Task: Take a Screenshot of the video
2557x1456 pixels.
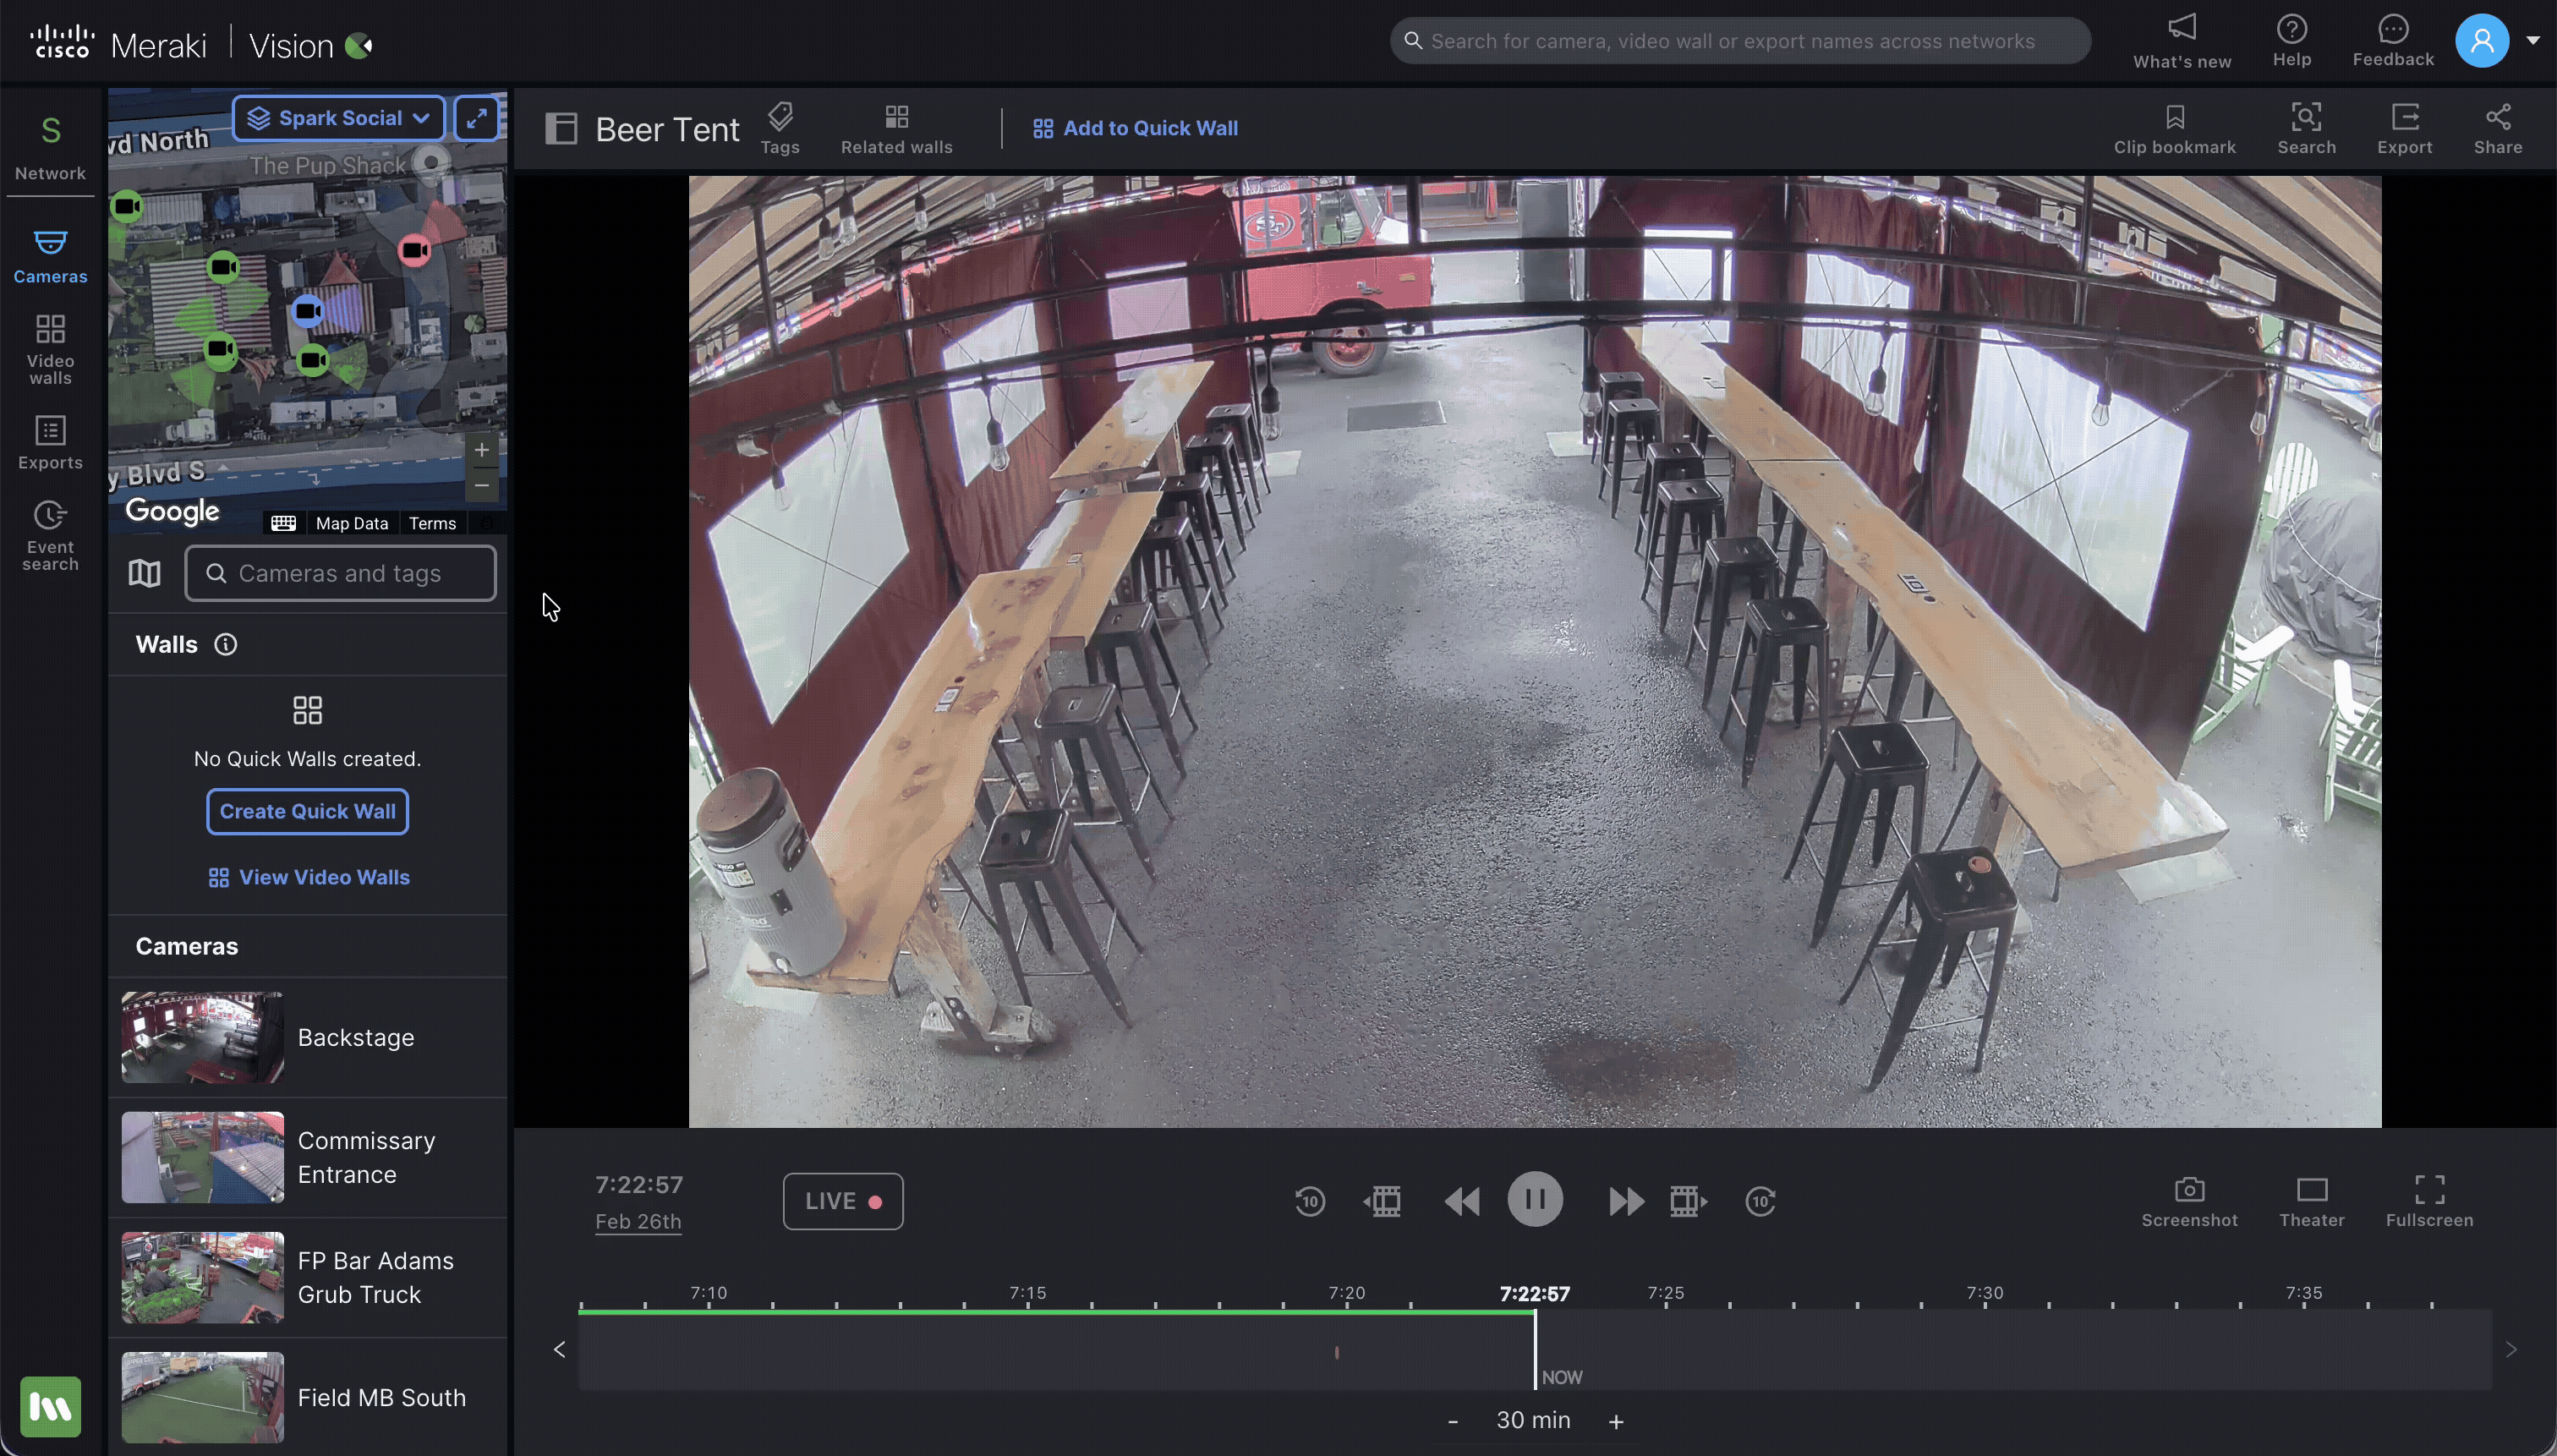Action: point(2189,1199)
